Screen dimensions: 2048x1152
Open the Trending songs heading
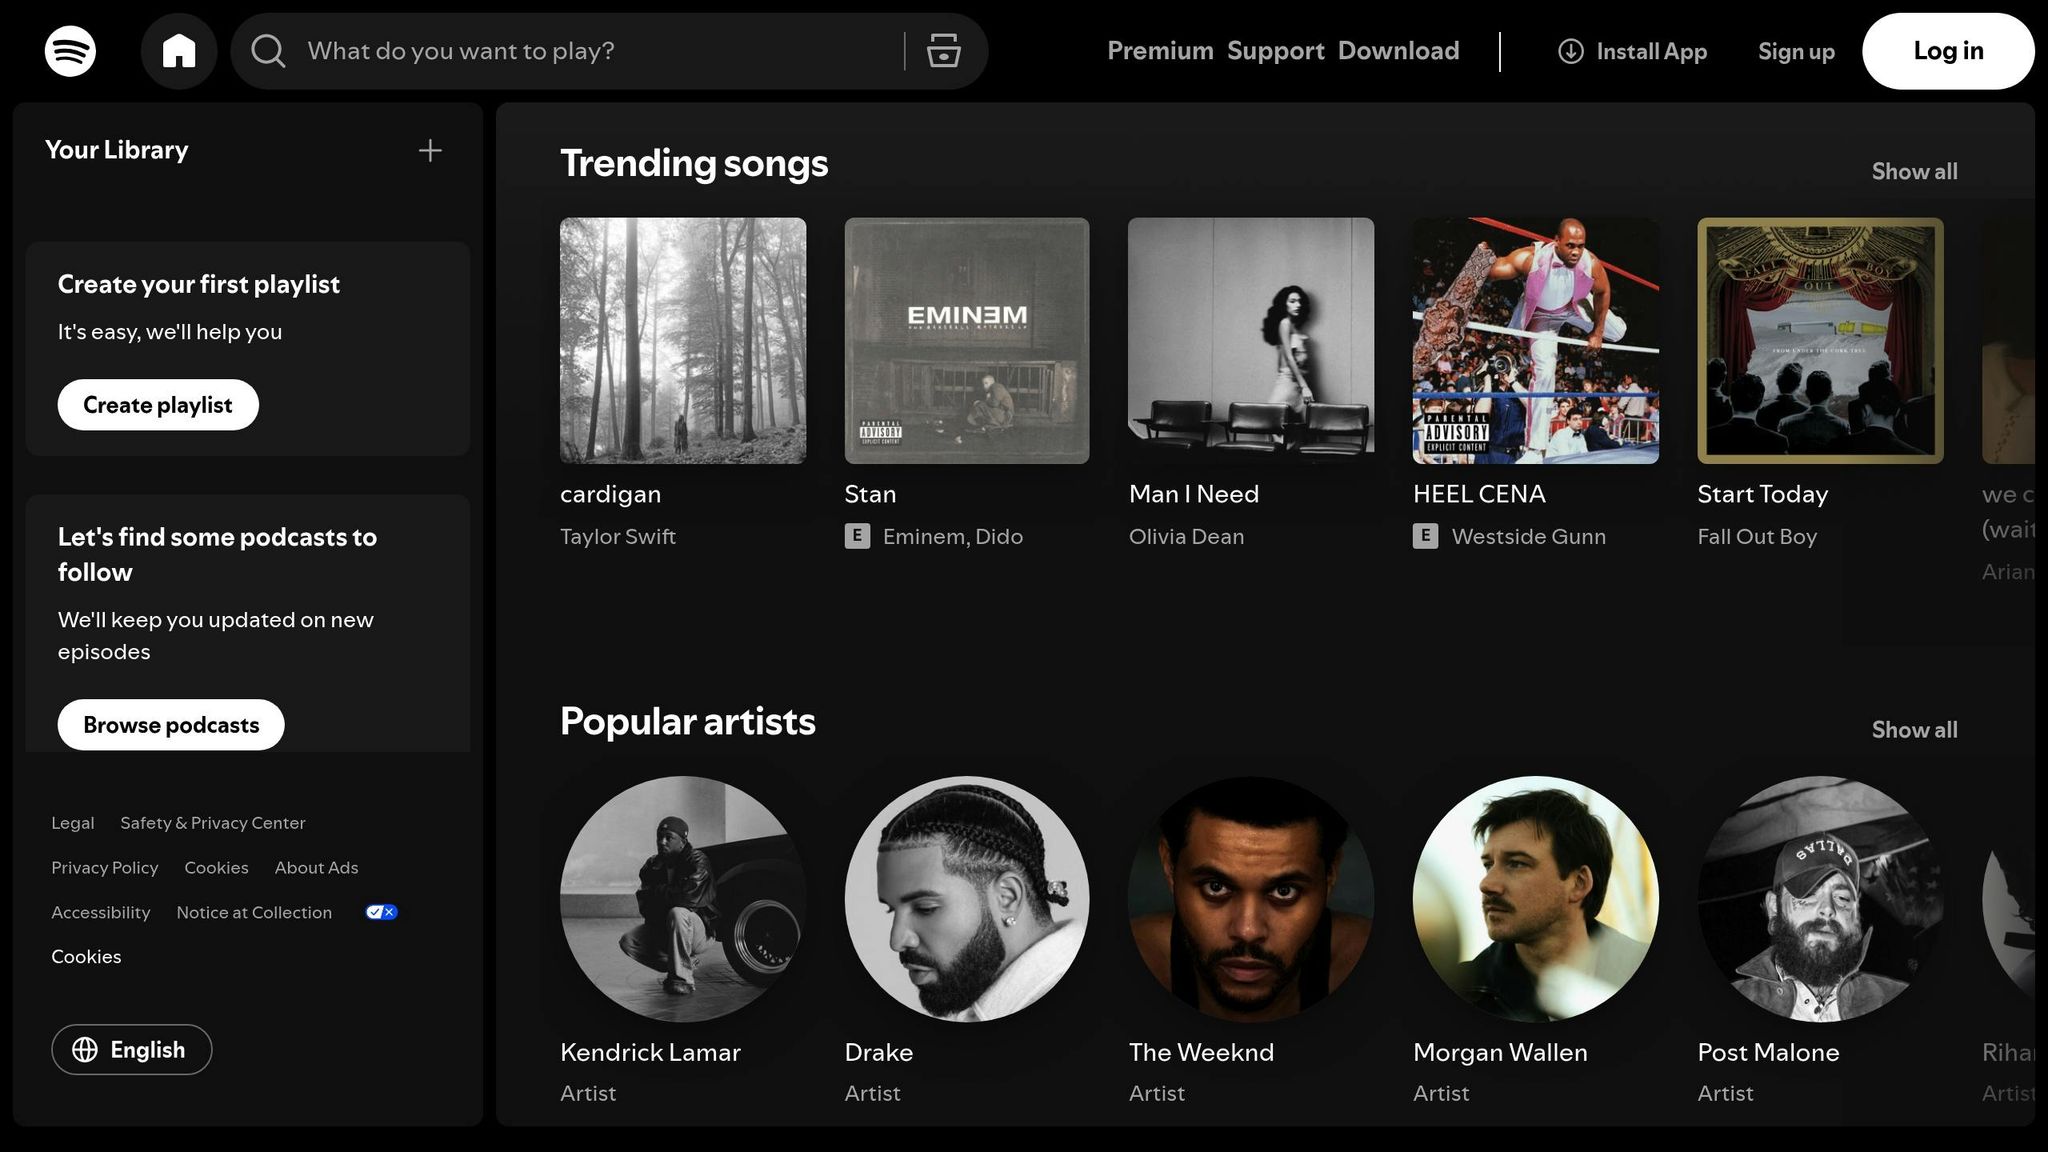[694, 163]
